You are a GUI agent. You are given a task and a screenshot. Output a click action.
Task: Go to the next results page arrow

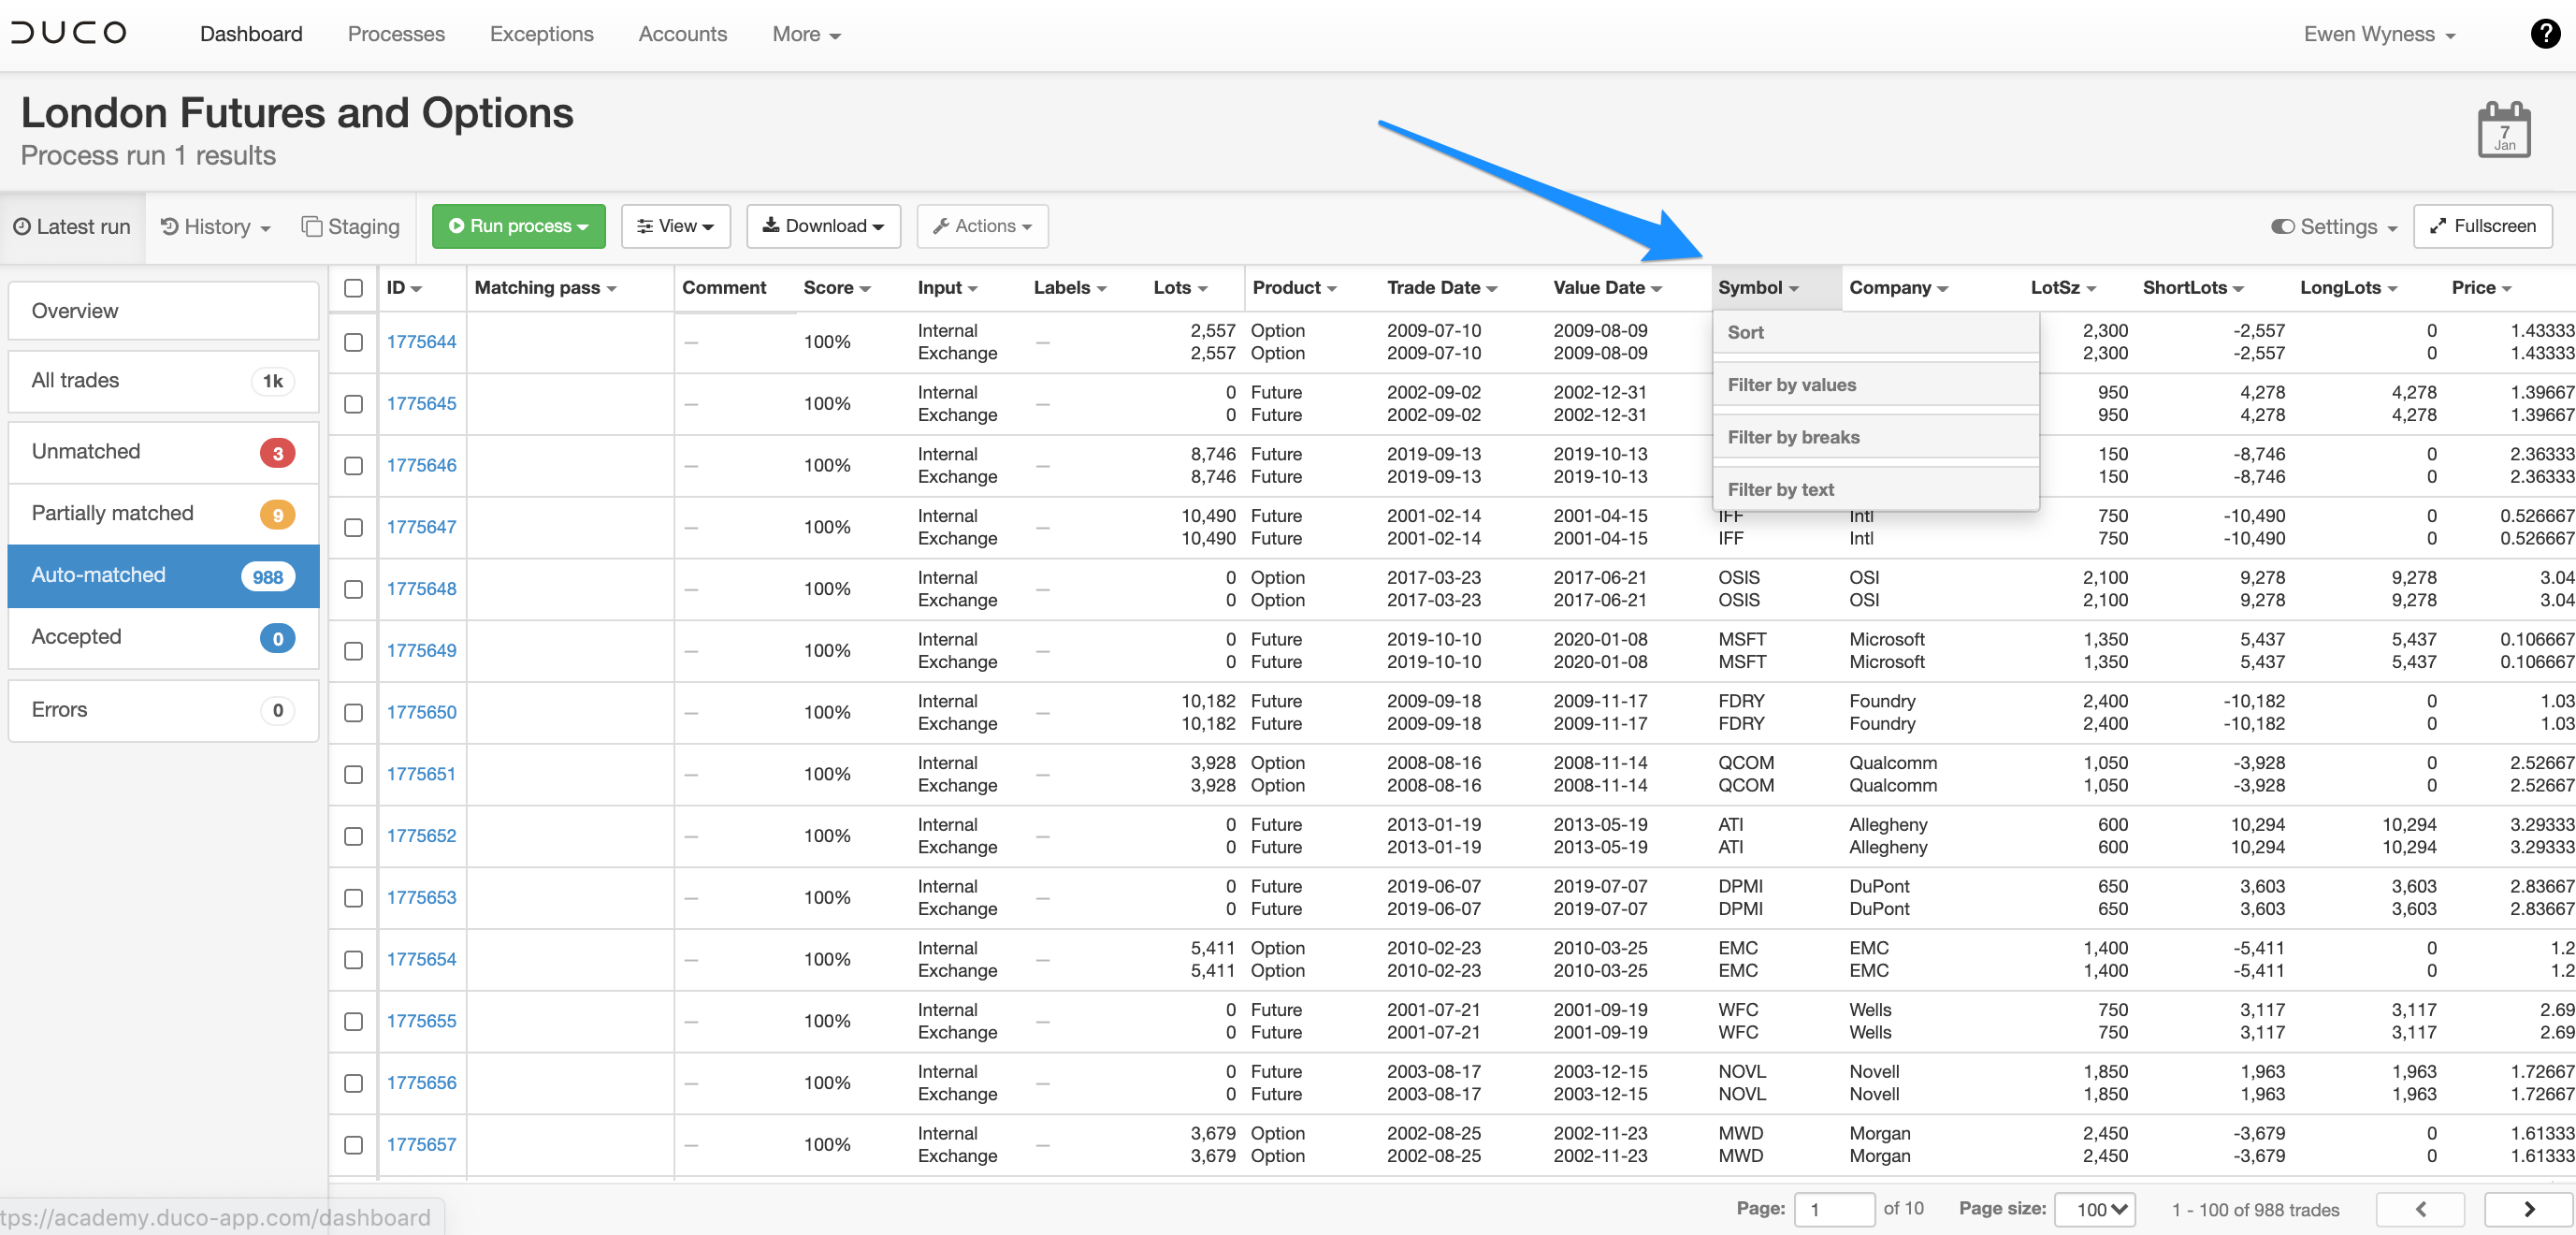coord(2528,1209)
